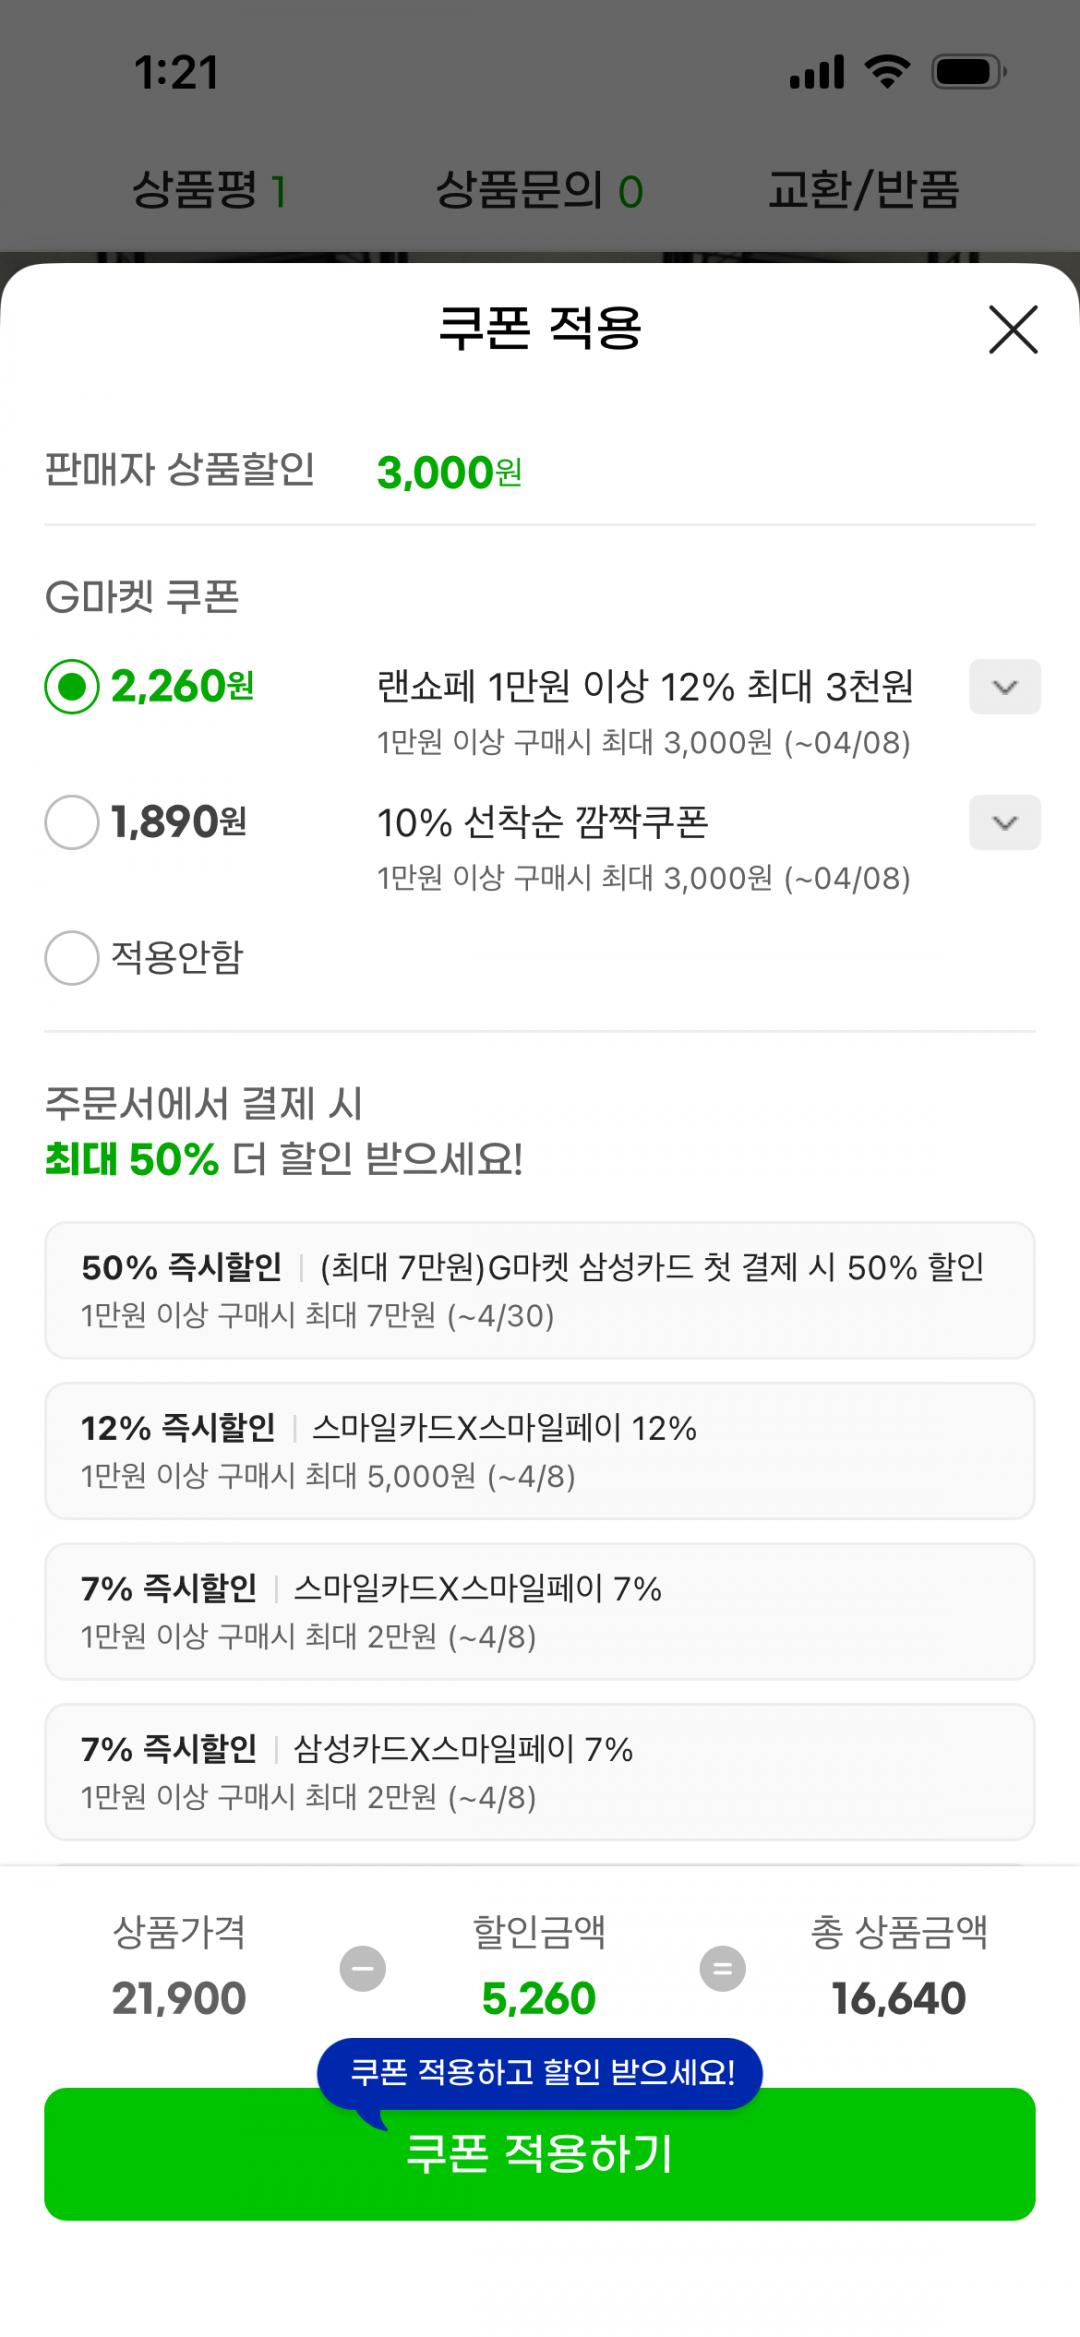Tap the equals icon before 총 상품금액
This screenshot has width=1080, height=2337.
(722, 1969)
